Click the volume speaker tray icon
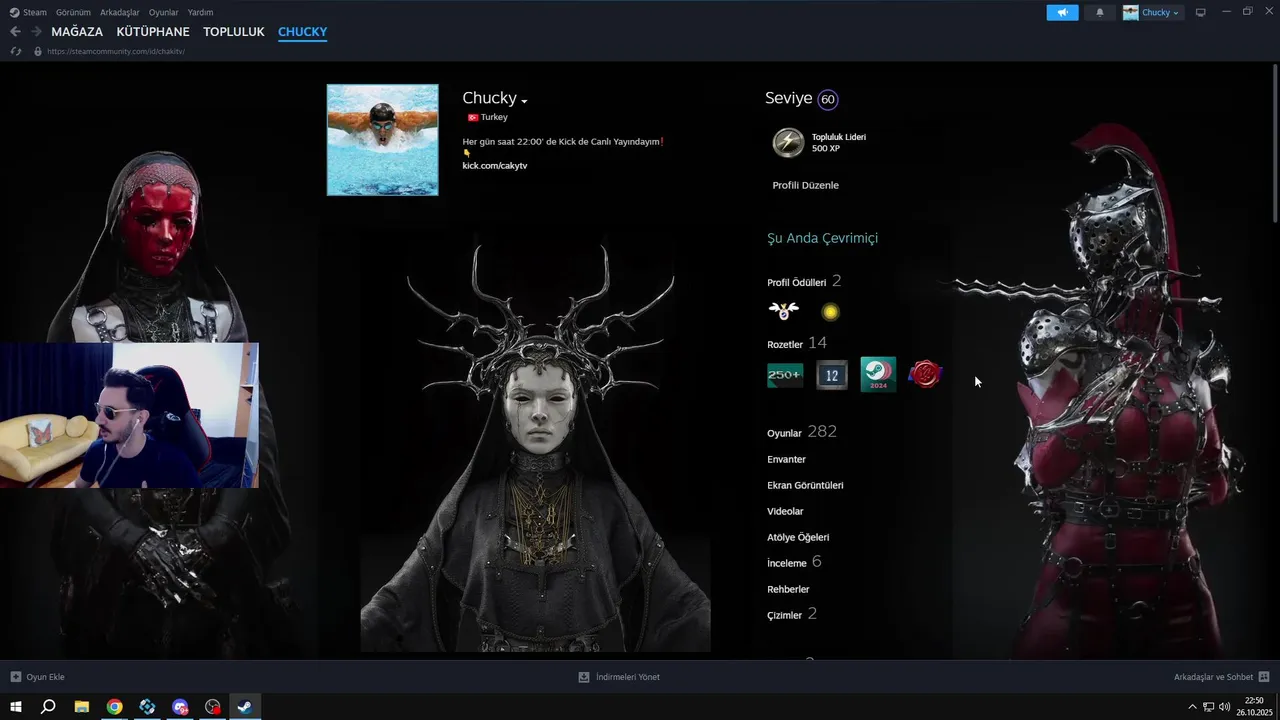 (1224, 707)
